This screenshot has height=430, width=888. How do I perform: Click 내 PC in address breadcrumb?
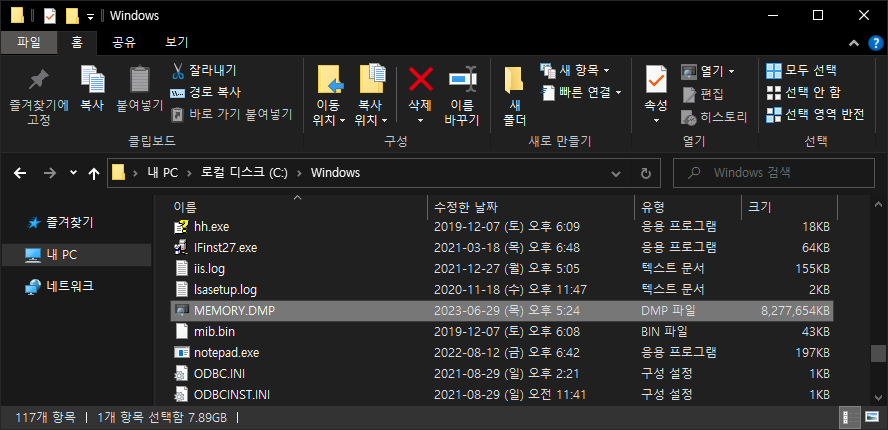[163, 173]
